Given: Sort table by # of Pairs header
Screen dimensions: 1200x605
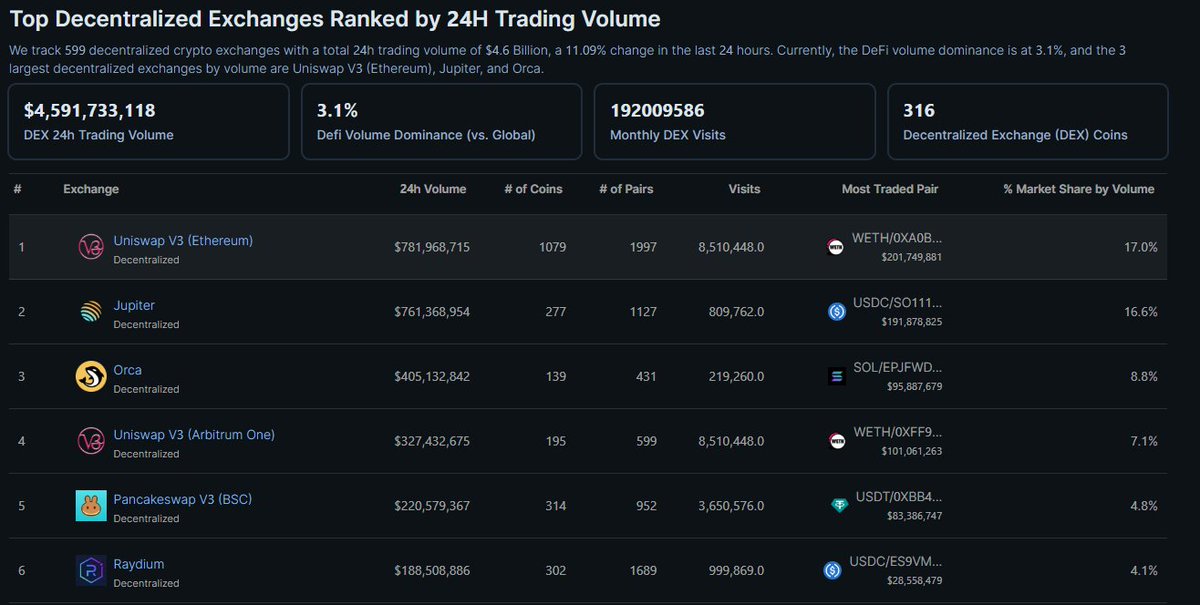Looking at the screenshot, I should click(x=626, y=189).
